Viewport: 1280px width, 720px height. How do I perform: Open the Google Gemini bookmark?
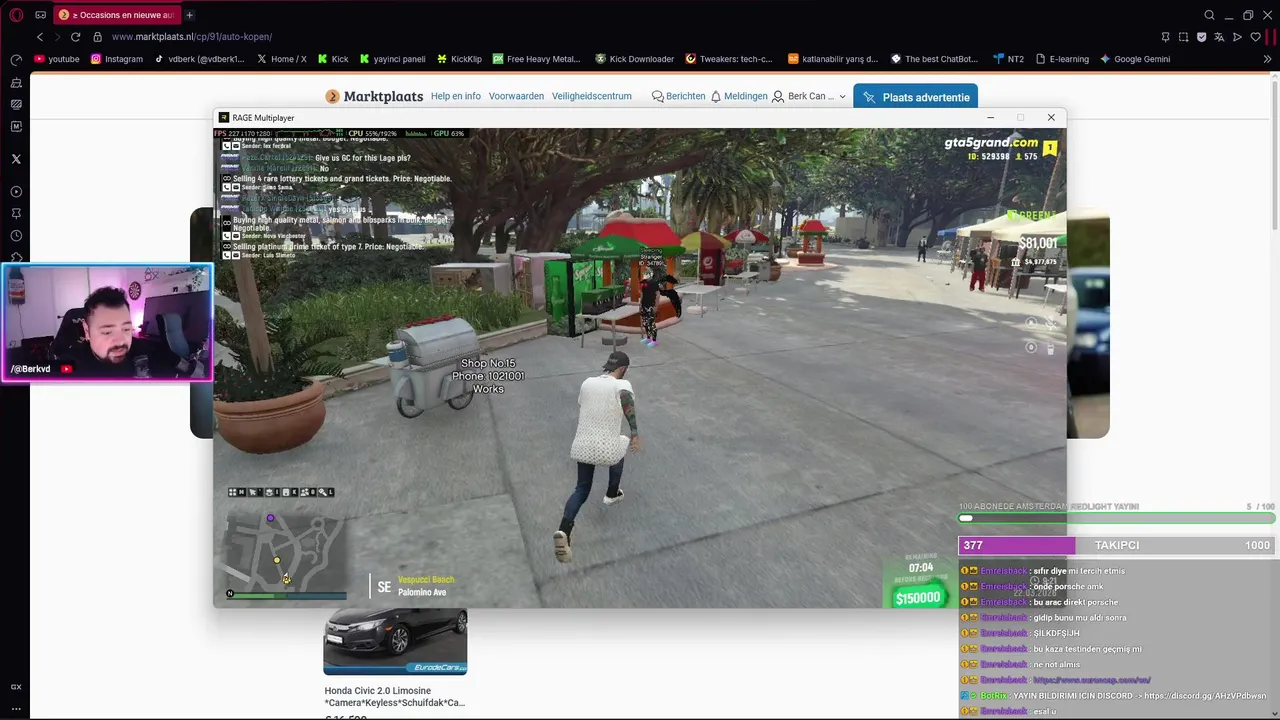[1135, 59]
